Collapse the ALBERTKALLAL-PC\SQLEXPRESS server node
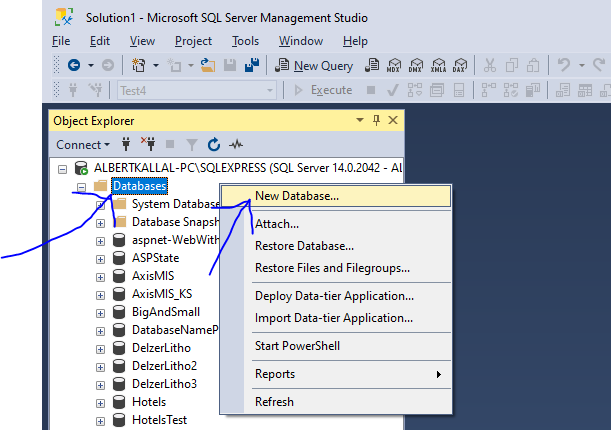 click(62, 169)
